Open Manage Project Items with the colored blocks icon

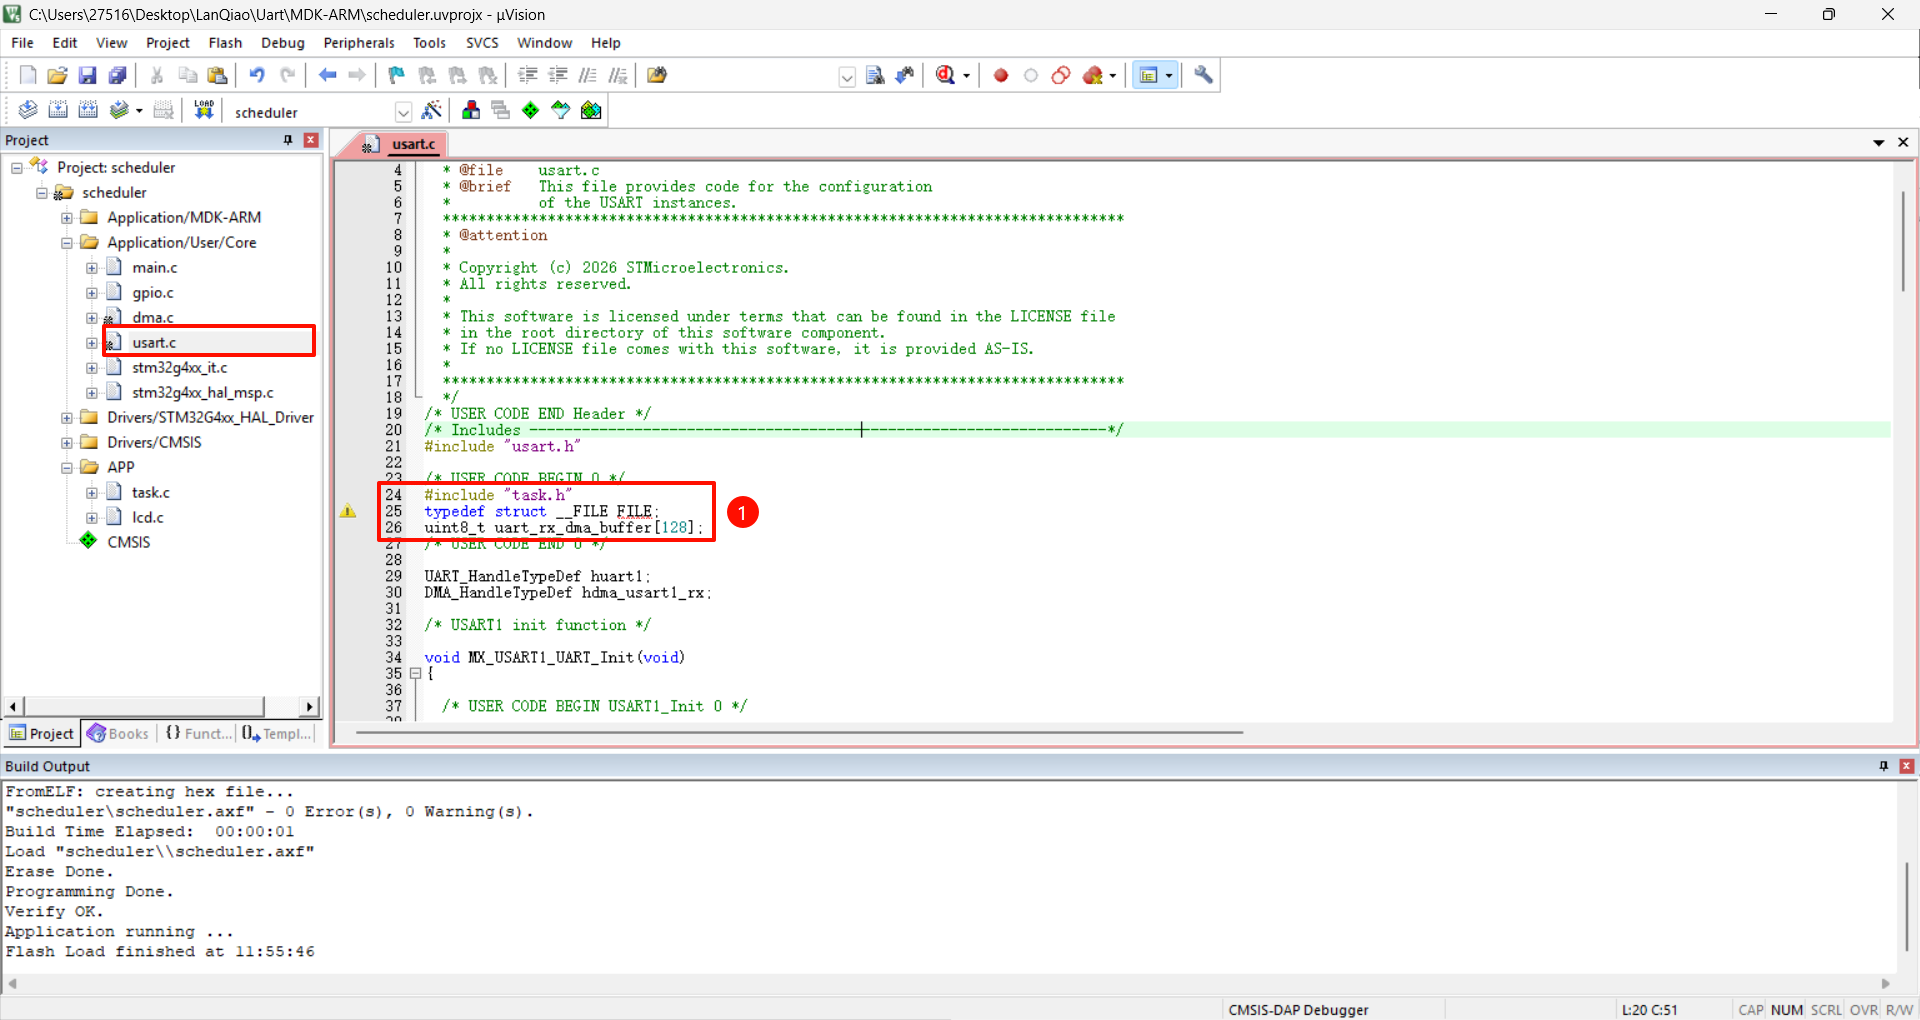coord(471,110)
